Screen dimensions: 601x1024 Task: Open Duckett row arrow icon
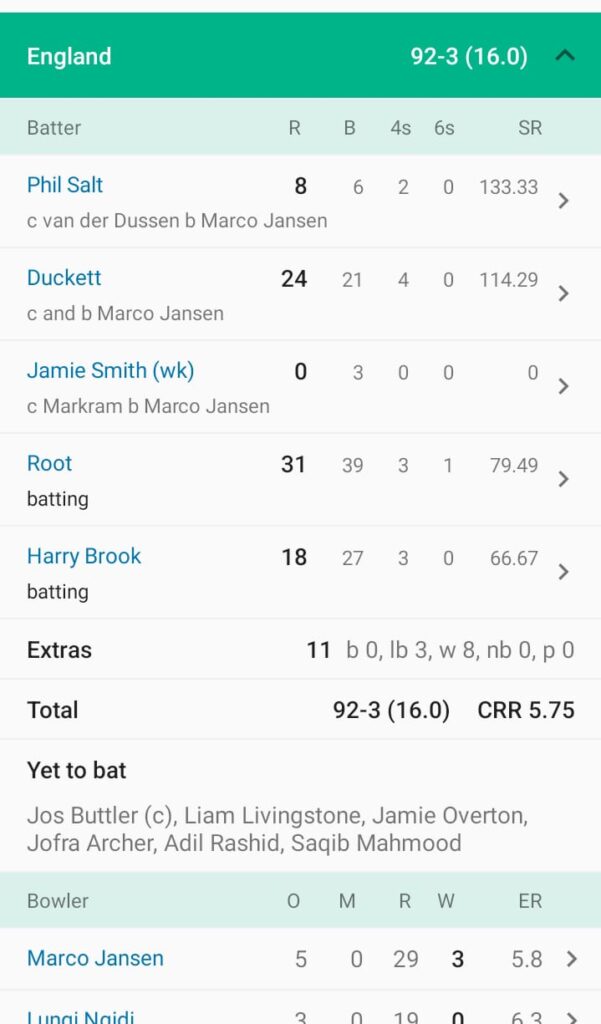coord(564,293)
